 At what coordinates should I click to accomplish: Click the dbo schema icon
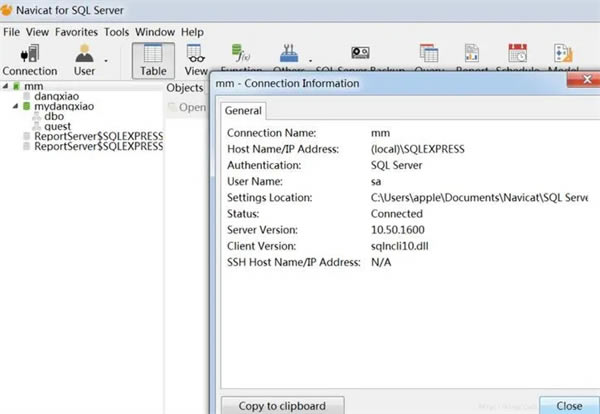[x=37, y=116]
